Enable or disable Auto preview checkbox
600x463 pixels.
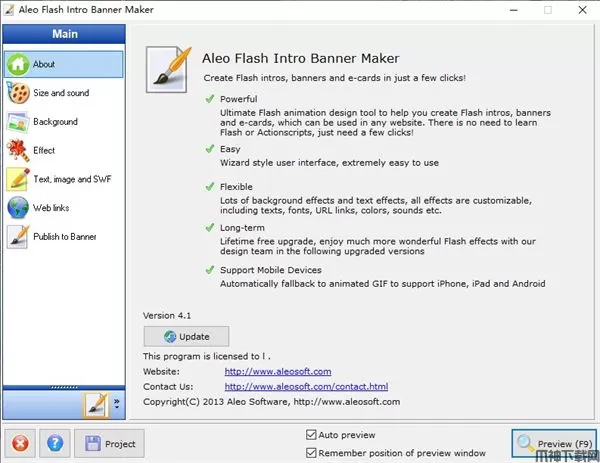(x=311, y=435)
